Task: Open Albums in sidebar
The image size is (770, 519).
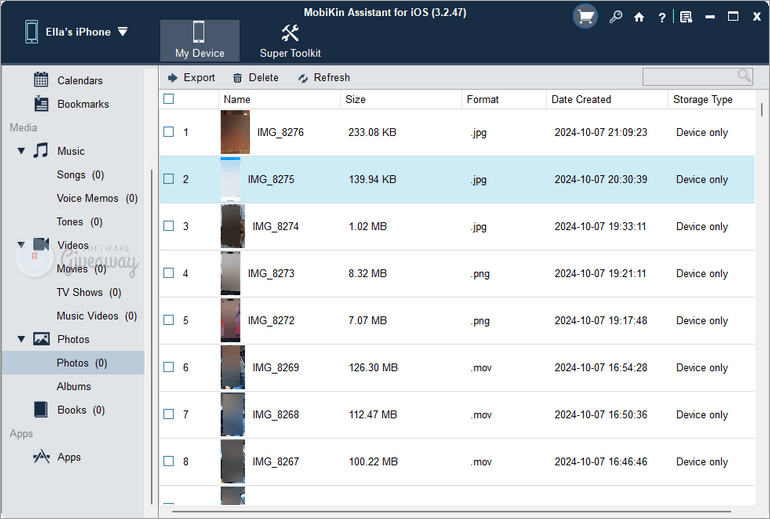Action: [x=74, y=386]
